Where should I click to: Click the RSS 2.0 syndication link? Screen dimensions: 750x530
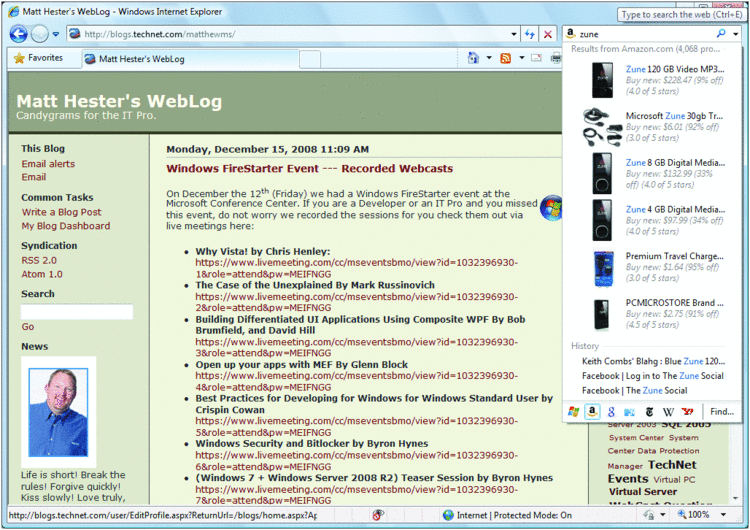click(39, 260)
